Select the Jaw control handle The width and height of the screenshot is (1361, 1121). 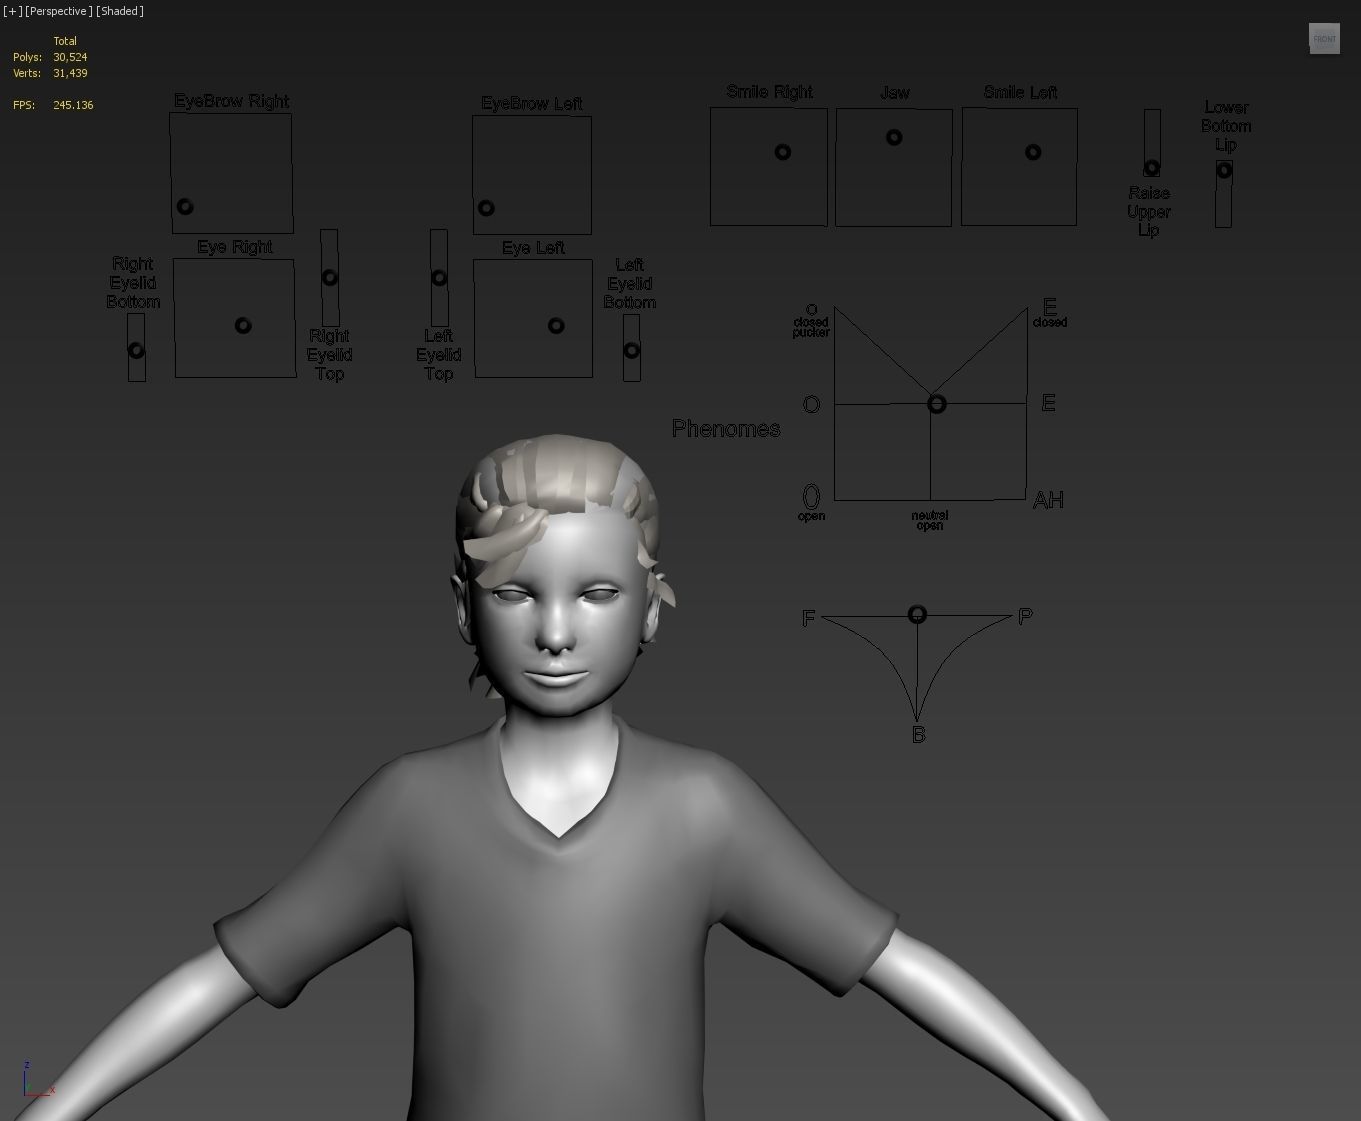[894, 137]
